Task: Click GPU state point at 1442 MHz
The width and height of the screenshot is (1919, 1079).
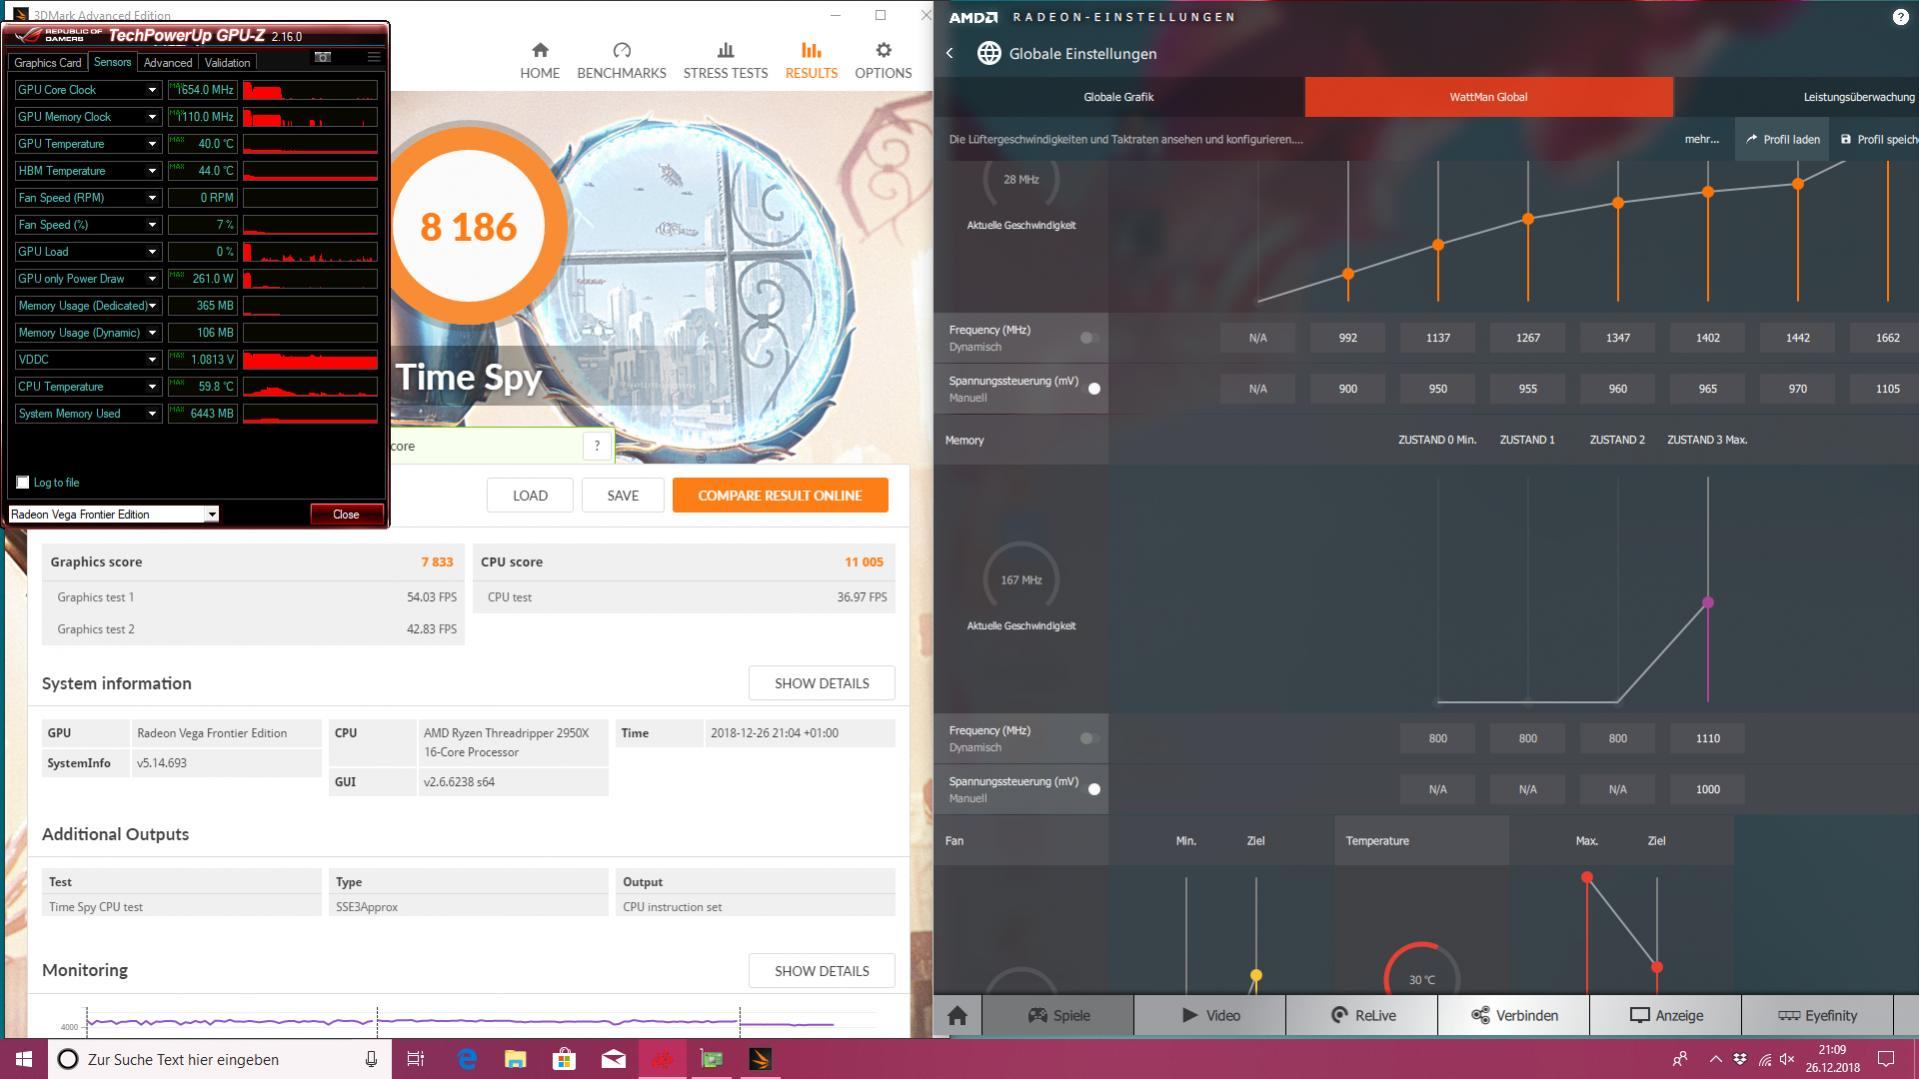Action: [x=1798, y=184]
